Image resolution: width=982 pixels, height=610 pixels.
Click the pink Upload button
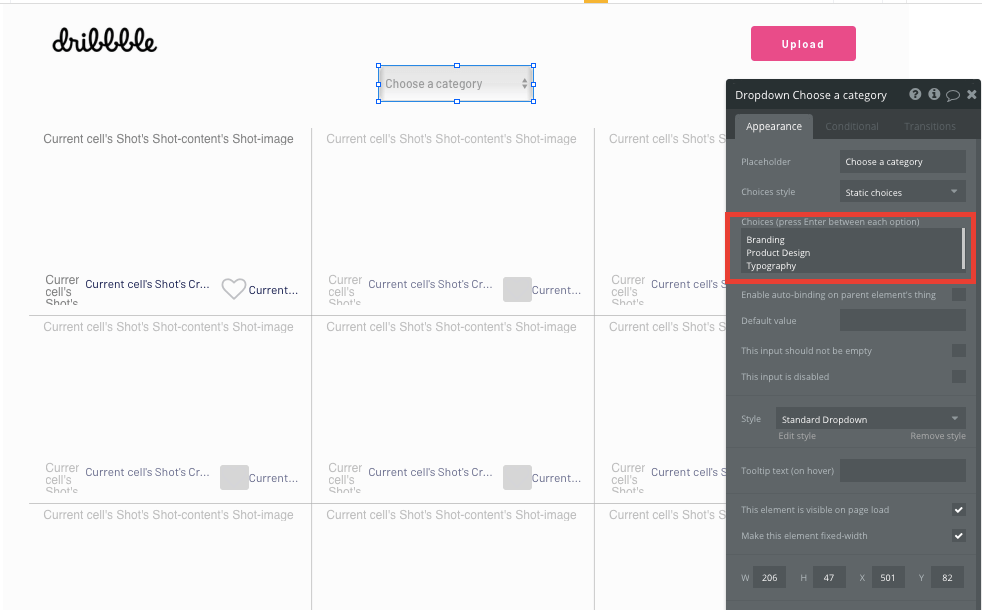coord(803,43)
